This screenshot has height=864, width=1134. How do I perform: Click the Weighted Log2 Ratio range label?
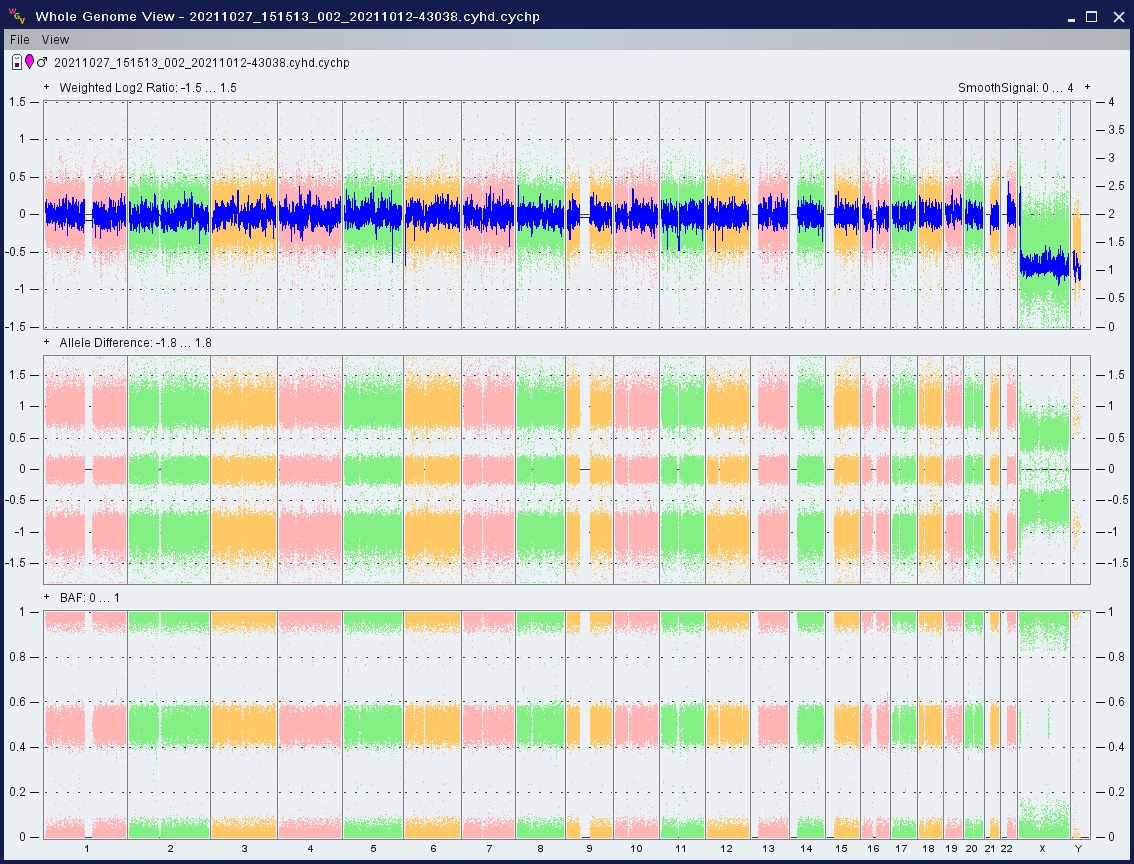pos(147,88)
